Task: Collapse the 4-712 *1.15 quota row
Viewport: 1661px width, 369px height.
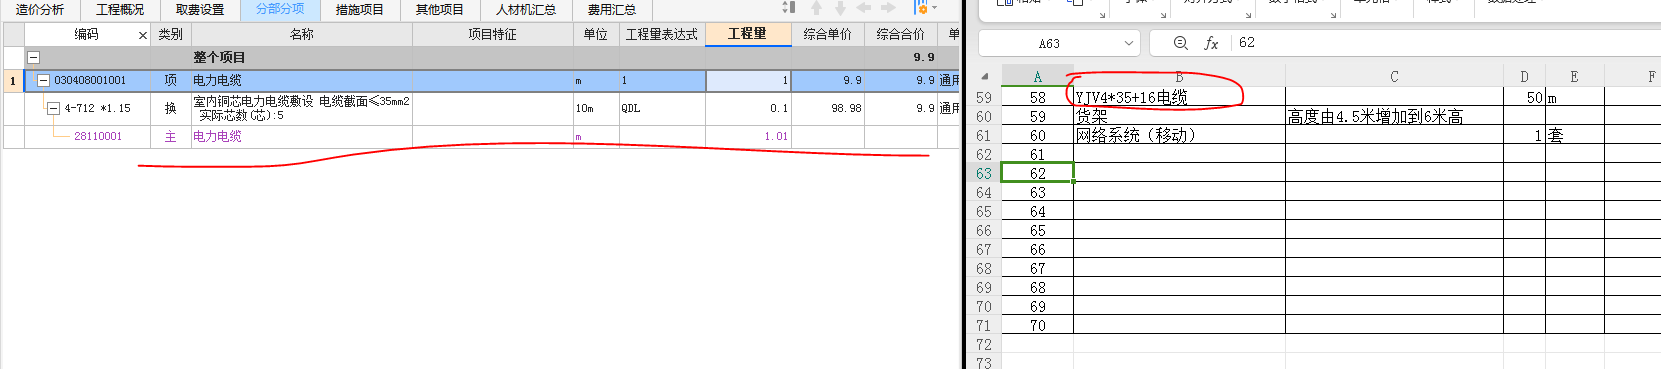Action: 54,108
